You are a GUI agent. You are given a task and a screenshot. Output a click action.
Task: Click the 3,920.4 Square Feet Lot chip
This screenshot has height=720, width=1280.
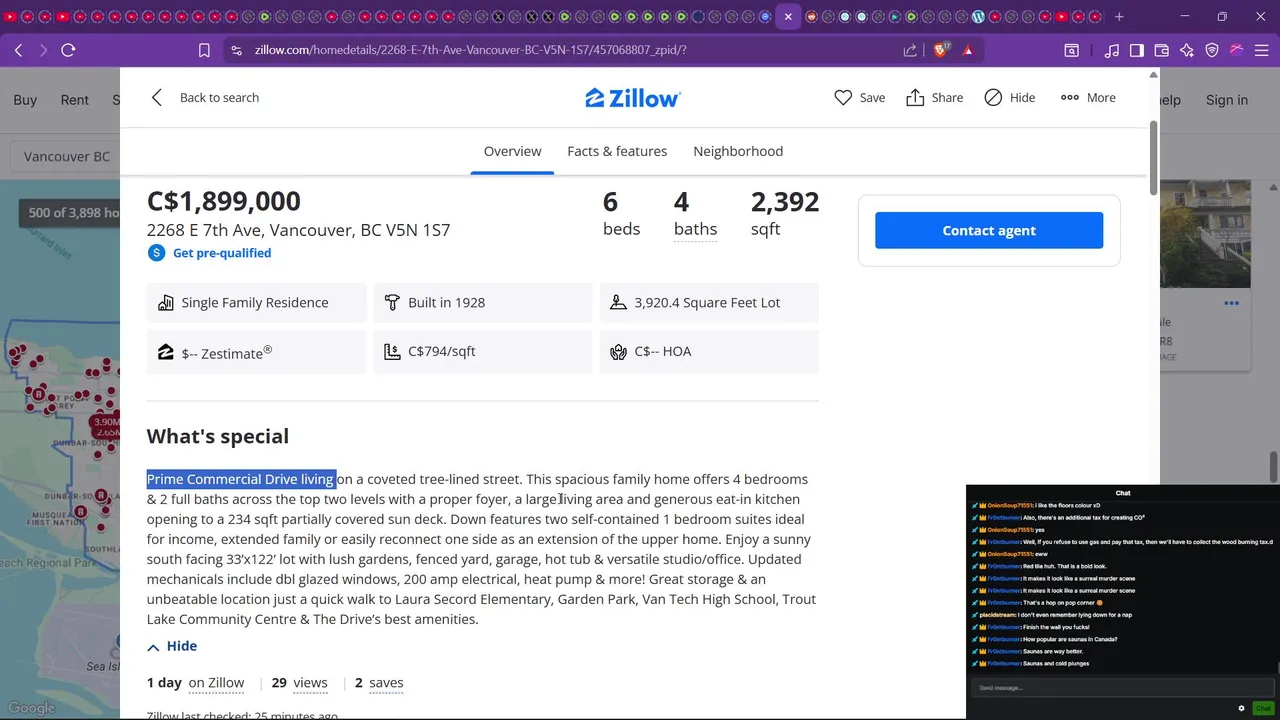pos(709,302)
